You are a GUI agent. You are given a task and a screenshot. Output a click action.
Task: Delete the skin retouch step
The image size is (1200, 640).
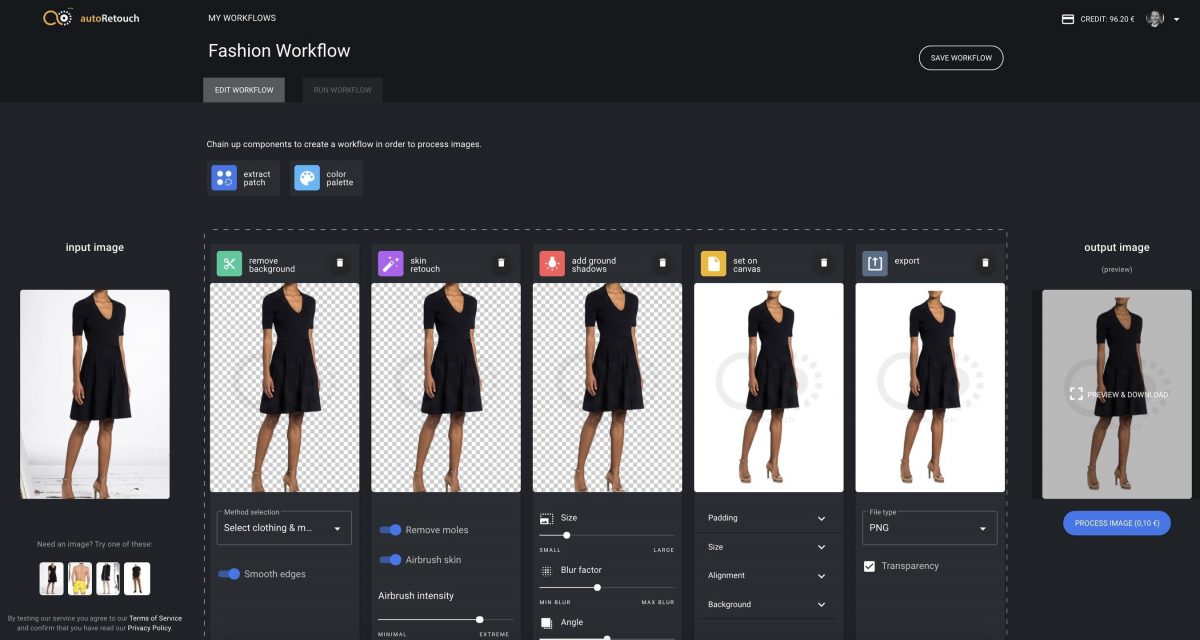click(x=501, y=263)
